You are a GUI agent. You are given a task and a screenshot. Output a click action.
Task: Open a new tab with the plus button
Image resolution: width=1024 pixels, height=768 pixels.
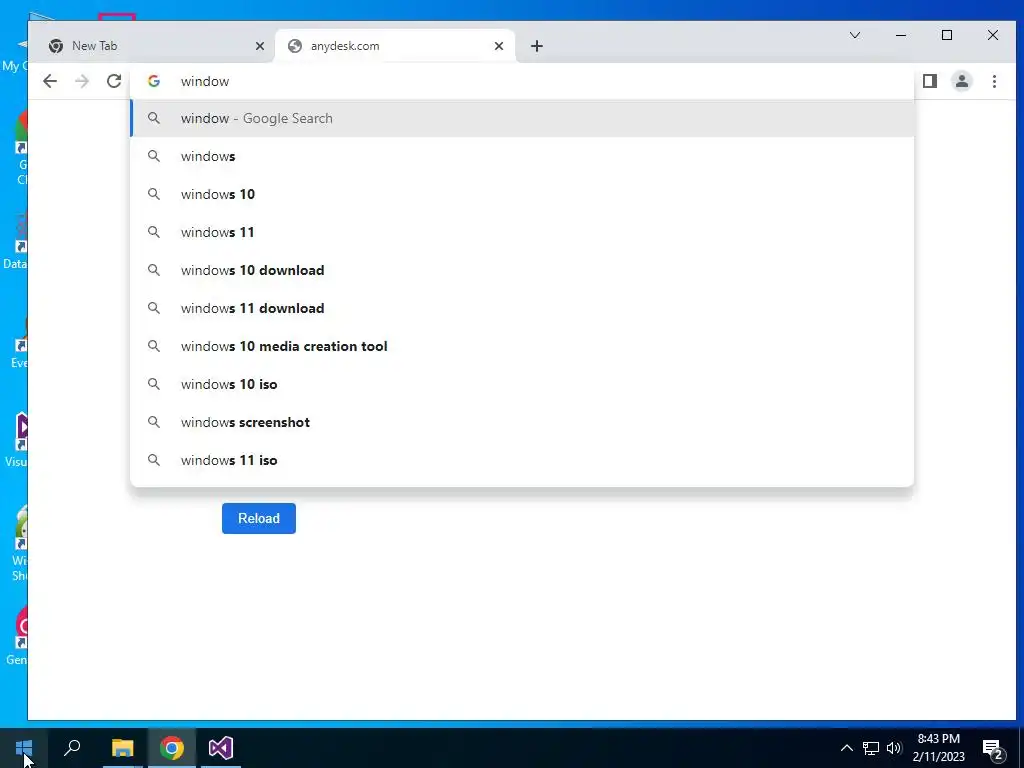click(x=537, y=46)
